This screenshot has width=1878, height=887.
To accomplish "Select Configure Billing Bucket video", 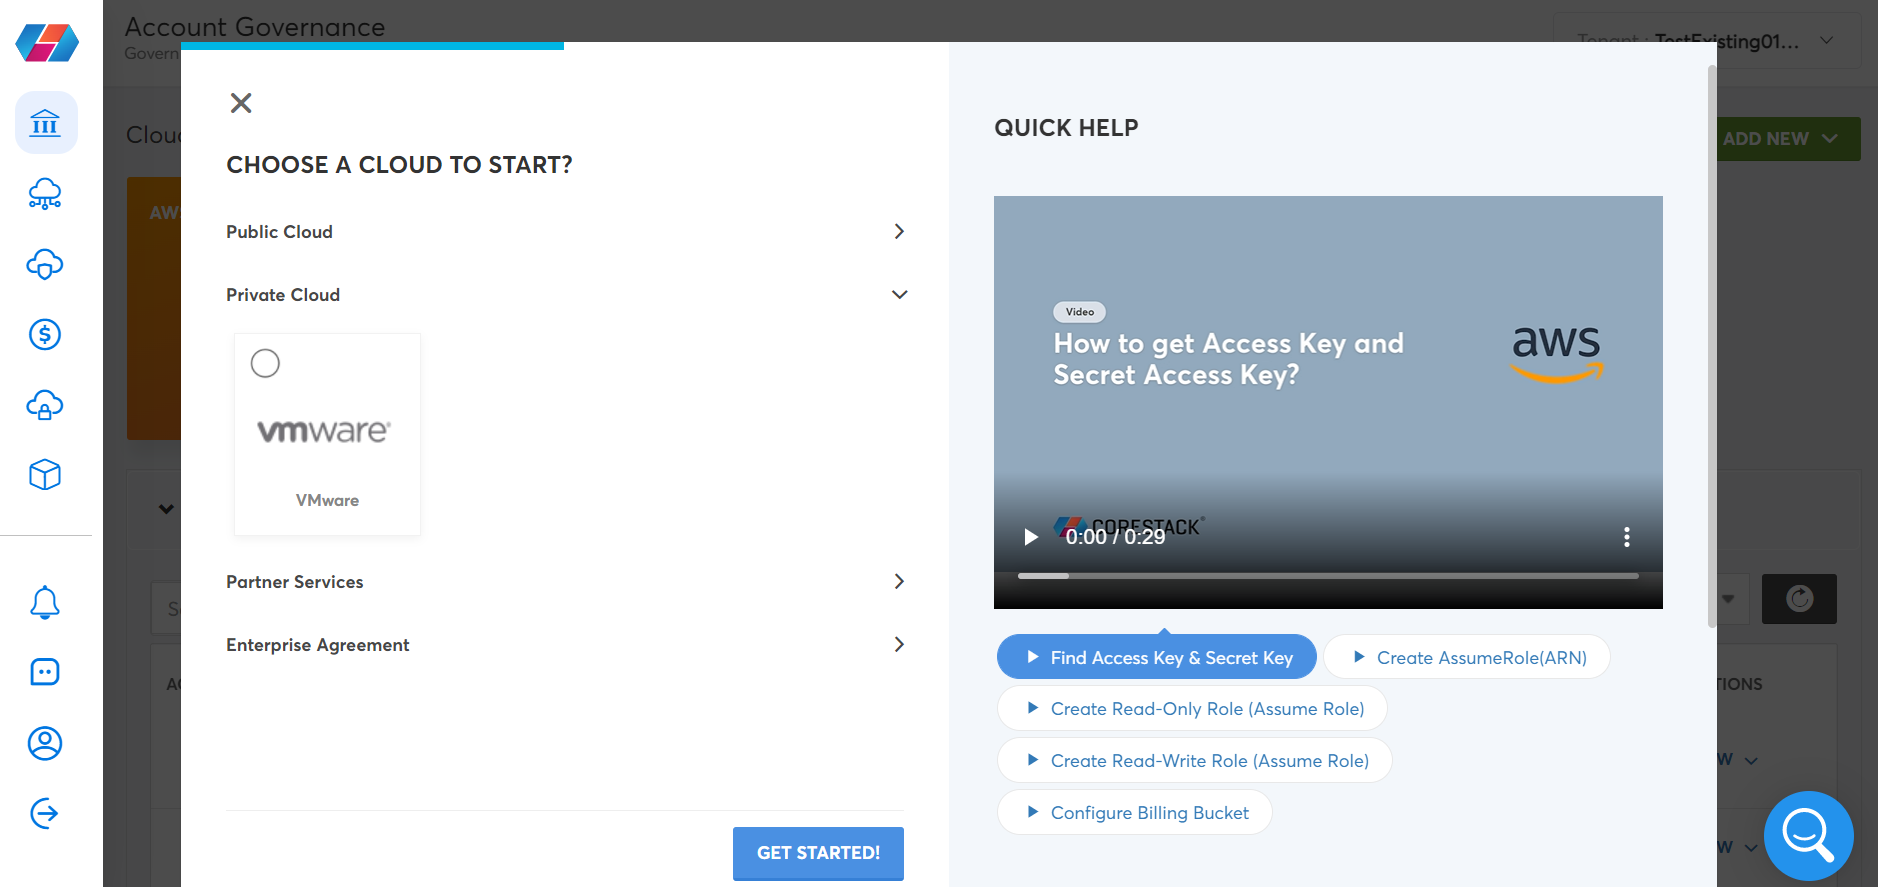I will (1135, 812).
